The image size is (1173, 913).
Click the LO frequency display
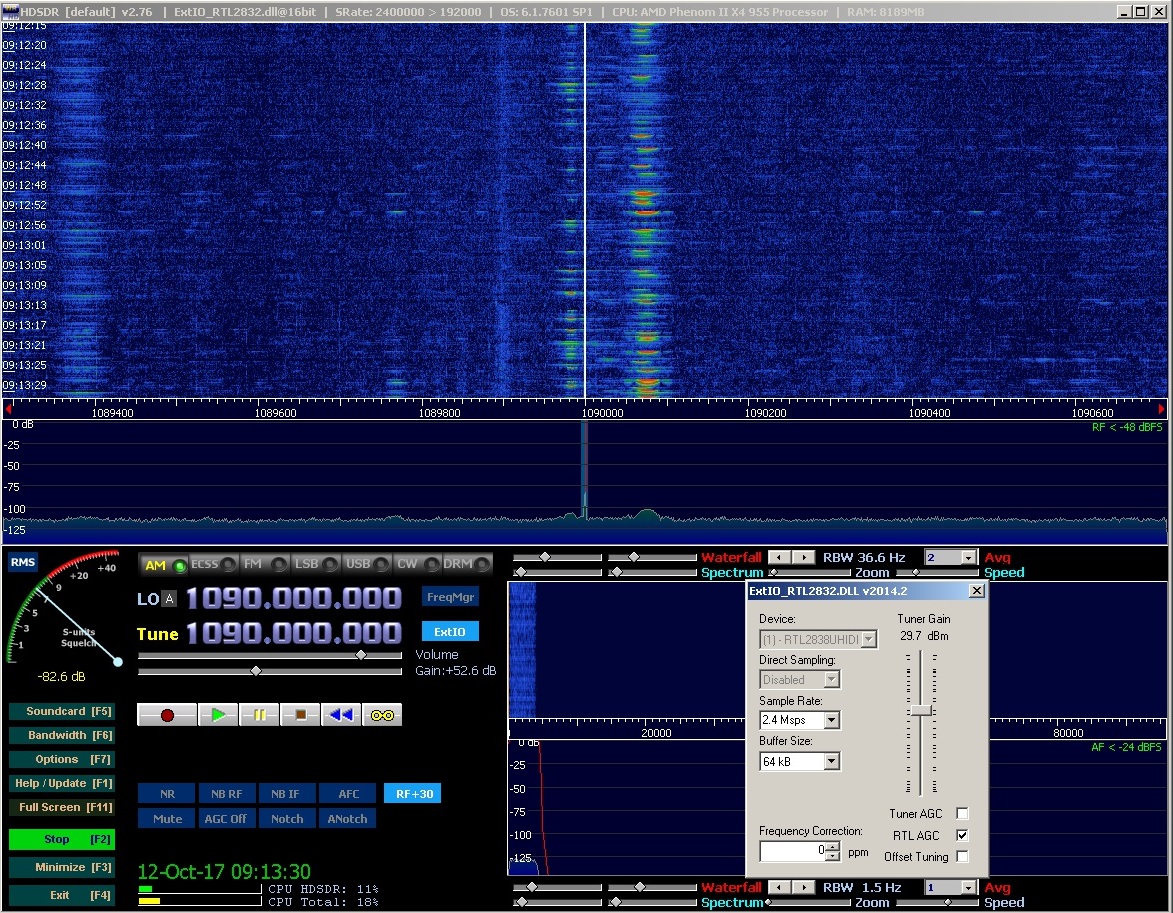pos(293,598)
